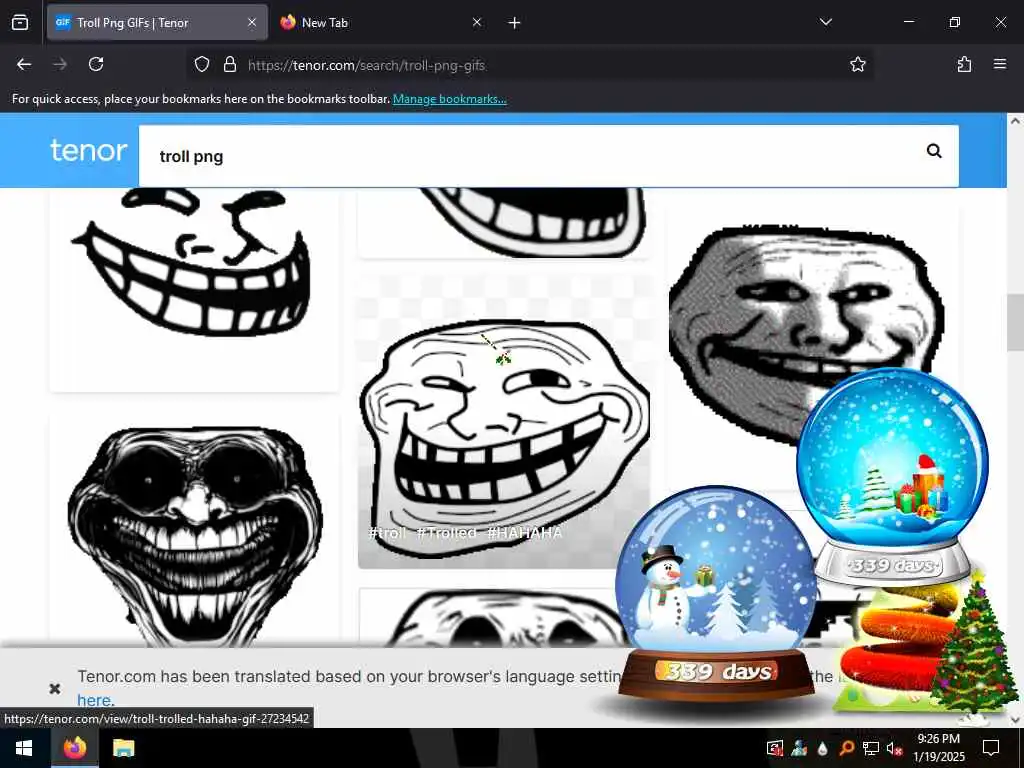Click the page vertical scrollbar thumb
Viewport: 1024px width, 768px height.
pos(1015,323)
